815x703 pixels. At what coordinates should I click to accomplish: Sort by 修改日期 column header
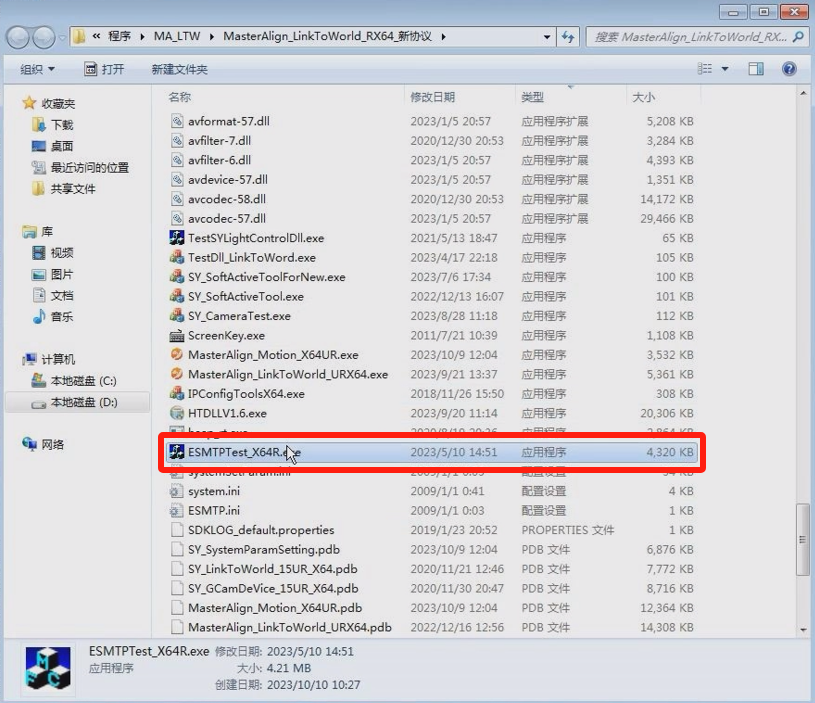click(x=432, y=97)
